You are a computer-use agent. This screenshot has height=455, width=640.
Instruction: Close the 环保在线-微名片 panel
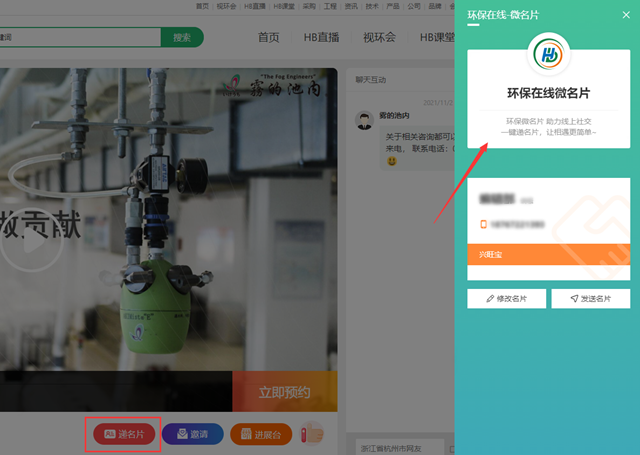(626, 15)
